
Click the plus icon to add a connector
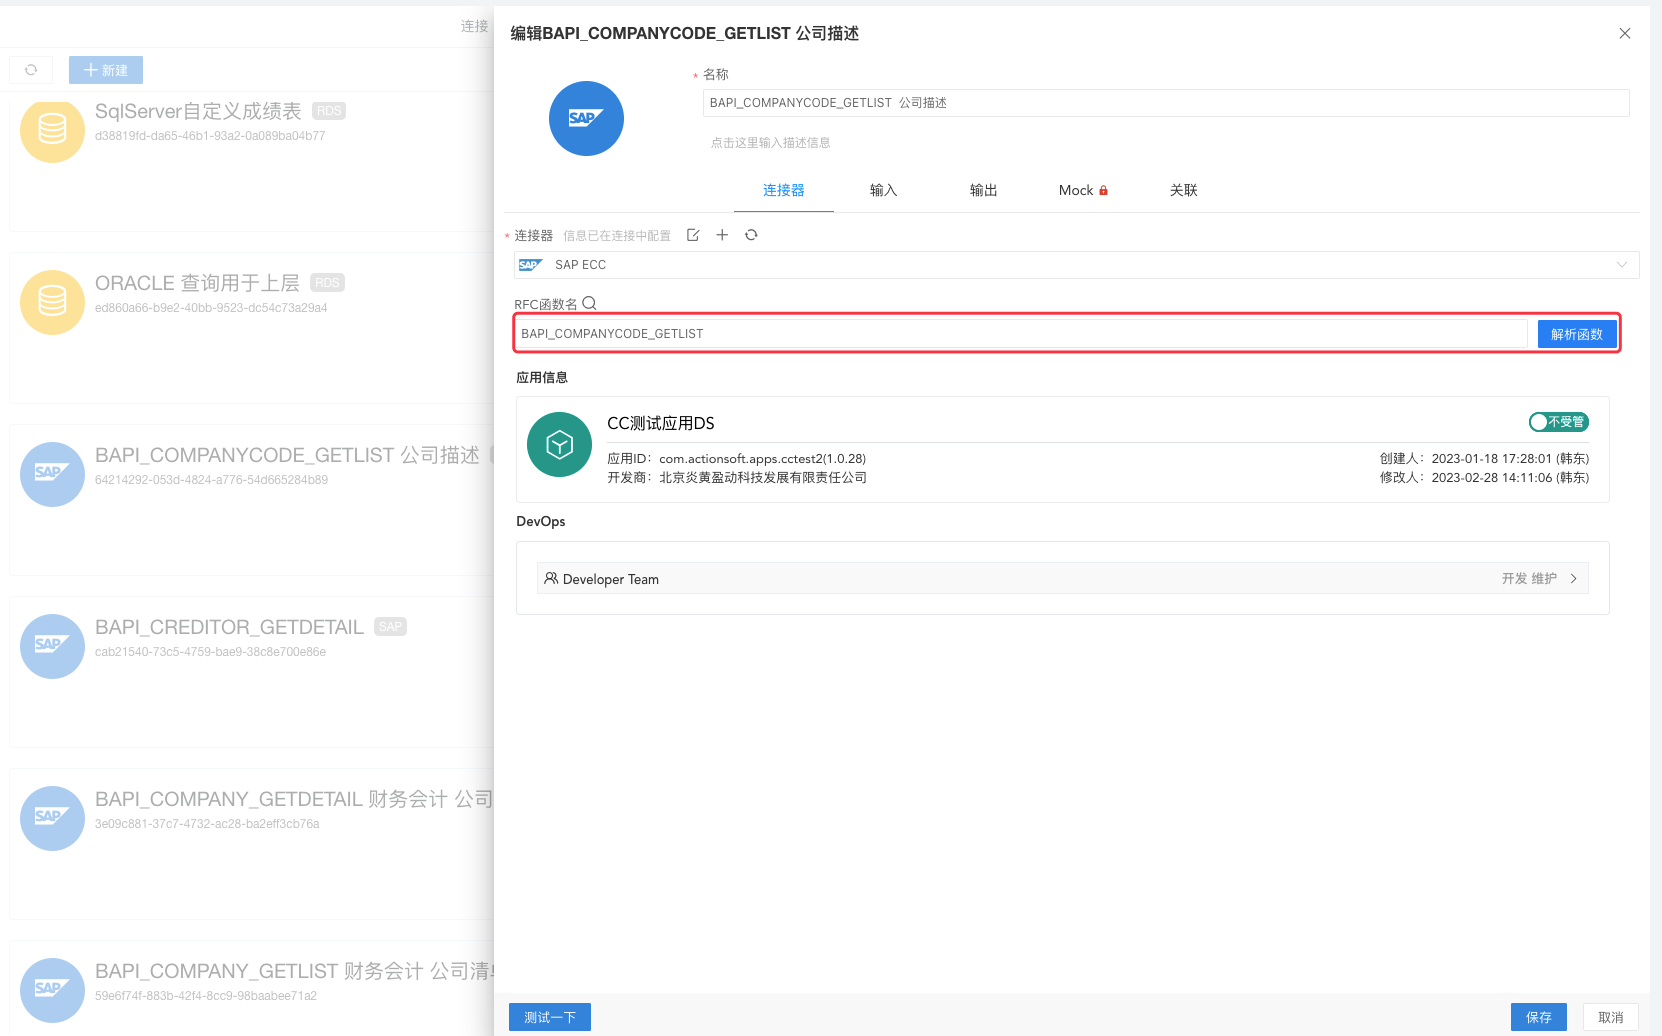[x=722, y=234]
